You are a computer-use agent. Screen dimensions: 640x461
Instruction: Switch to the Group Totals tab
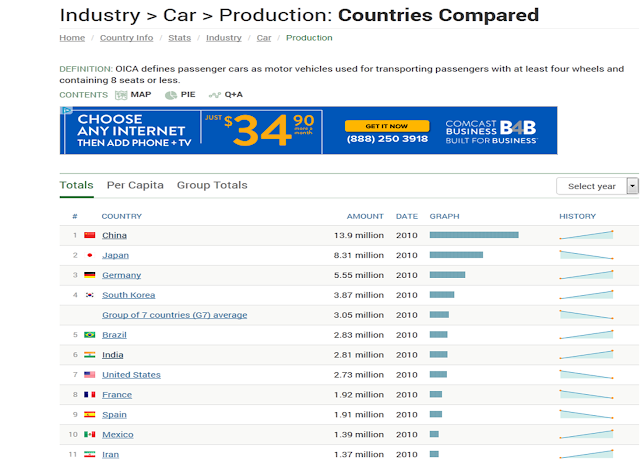tap(212, 185)
